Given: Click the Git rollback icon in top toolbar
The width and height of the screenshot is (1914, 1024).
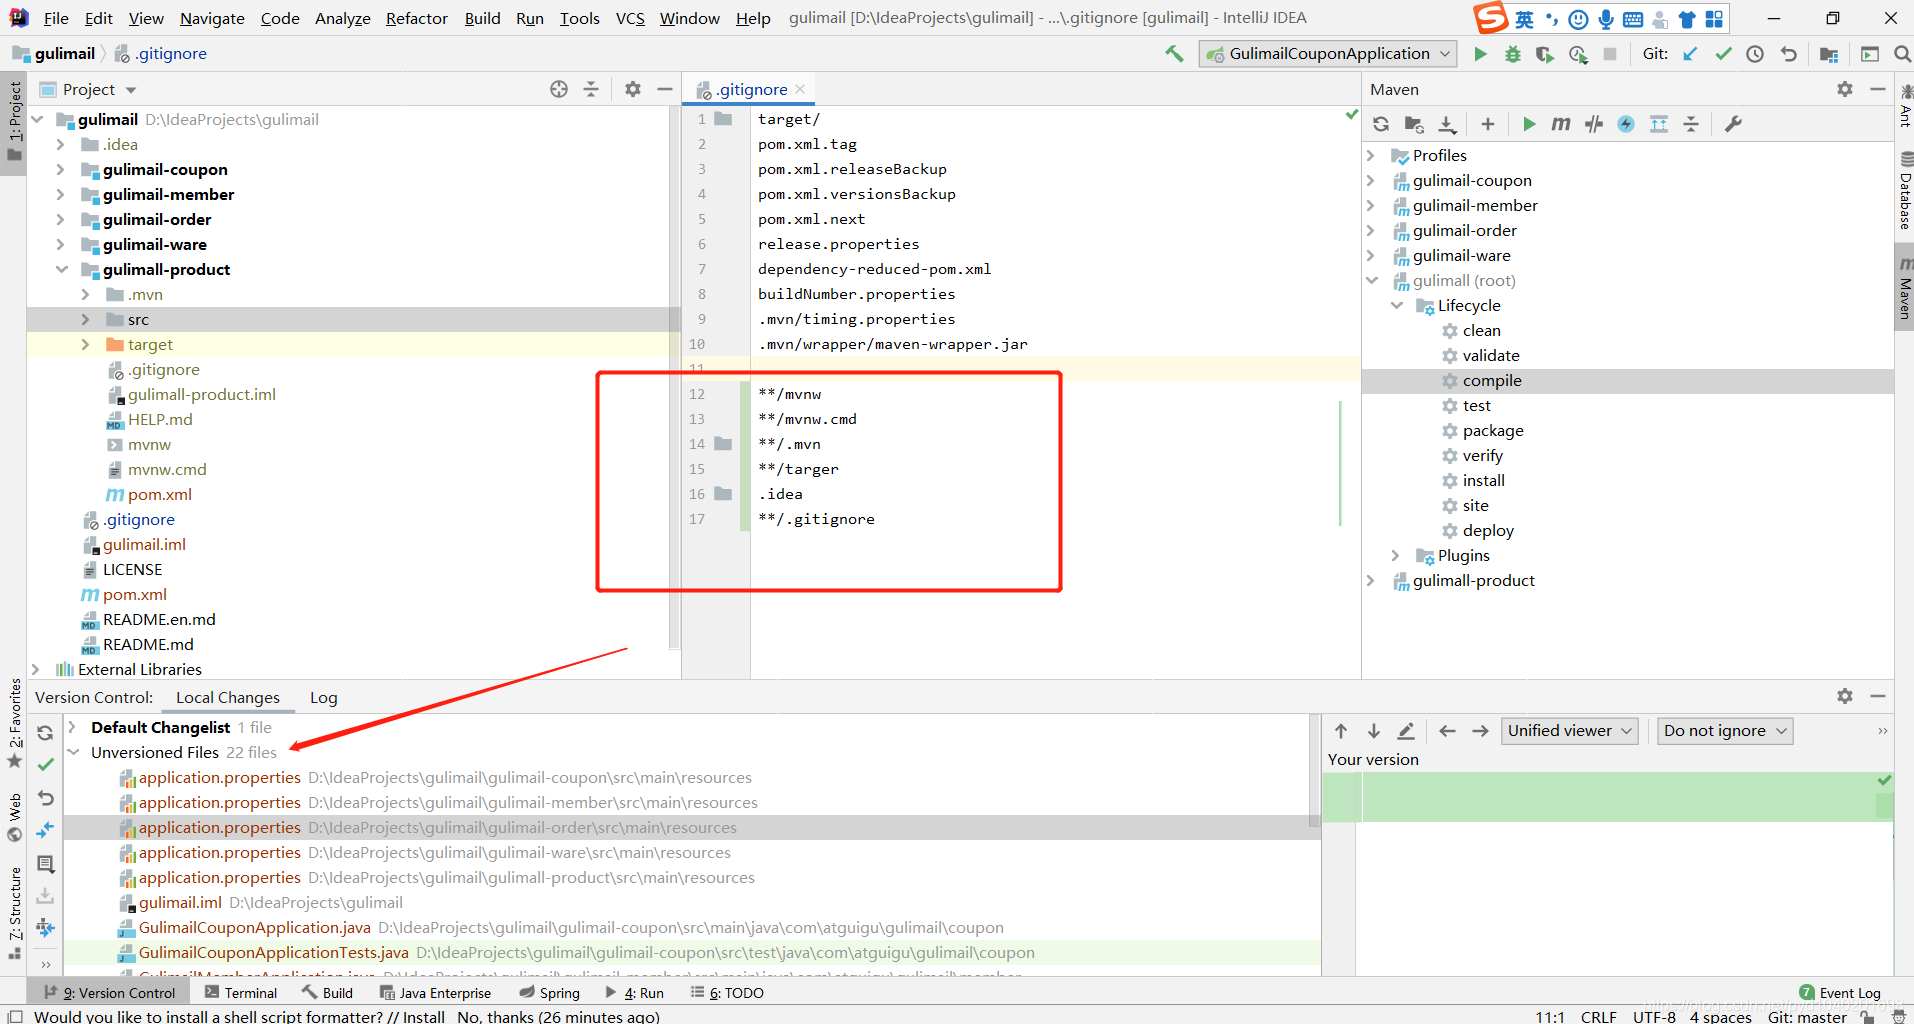Looking at the screenshot, I should click(1789, 54).
